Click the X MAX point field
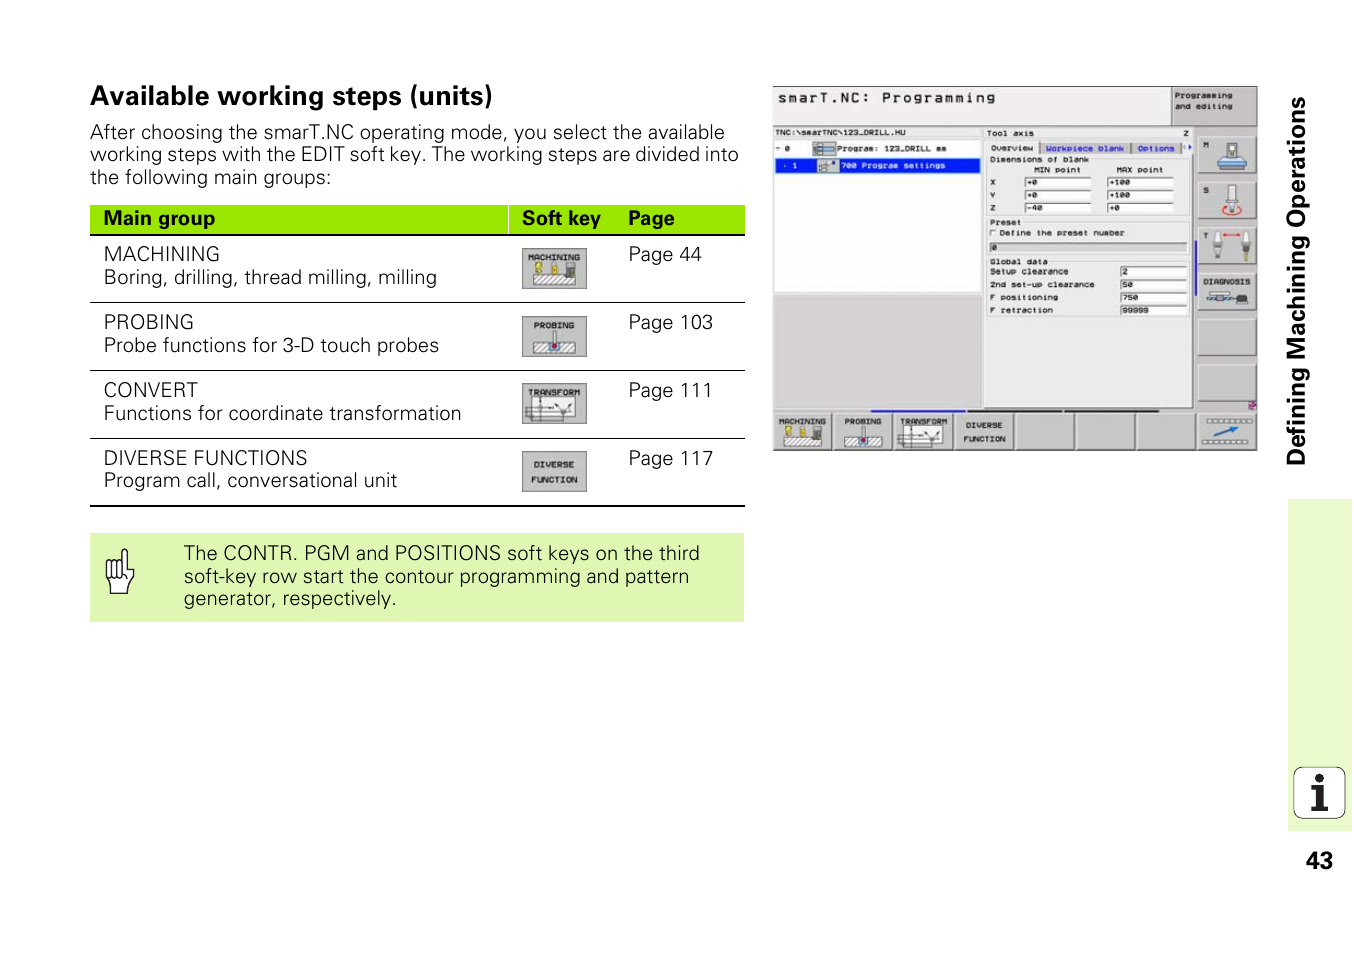 point(1140,183)
